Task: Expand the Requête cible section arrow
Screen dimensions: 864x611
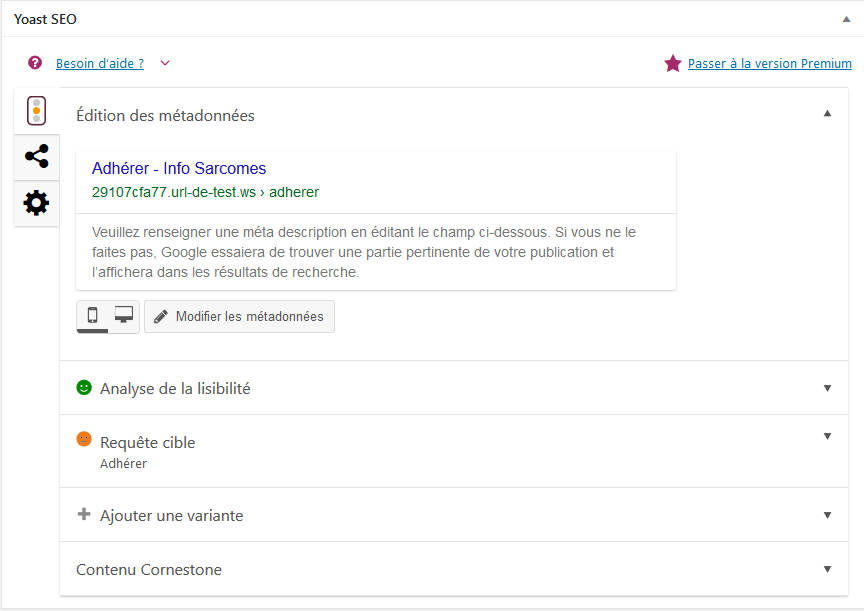Action: [x=827, y=436]
